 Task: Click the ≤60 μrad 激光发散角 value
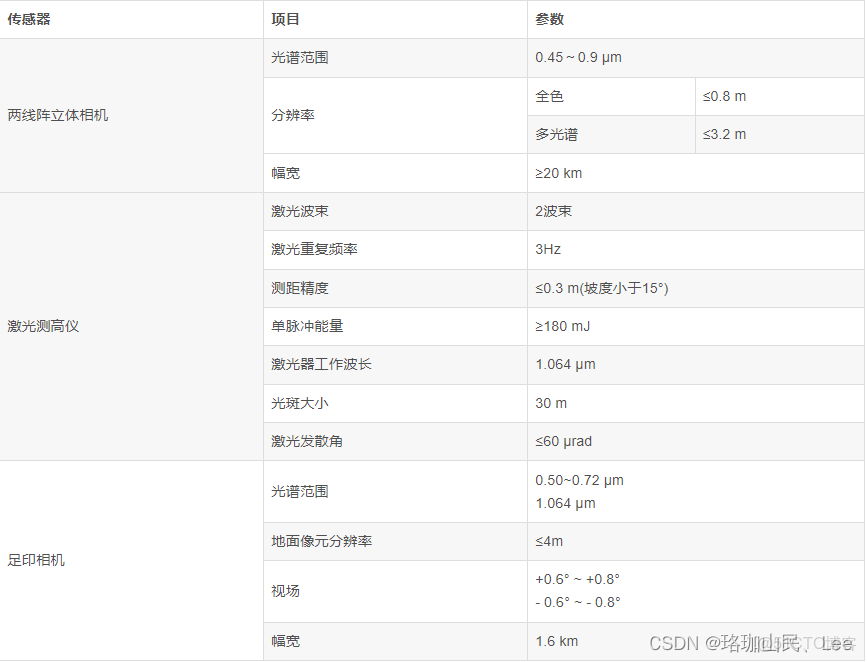(562, 441)
